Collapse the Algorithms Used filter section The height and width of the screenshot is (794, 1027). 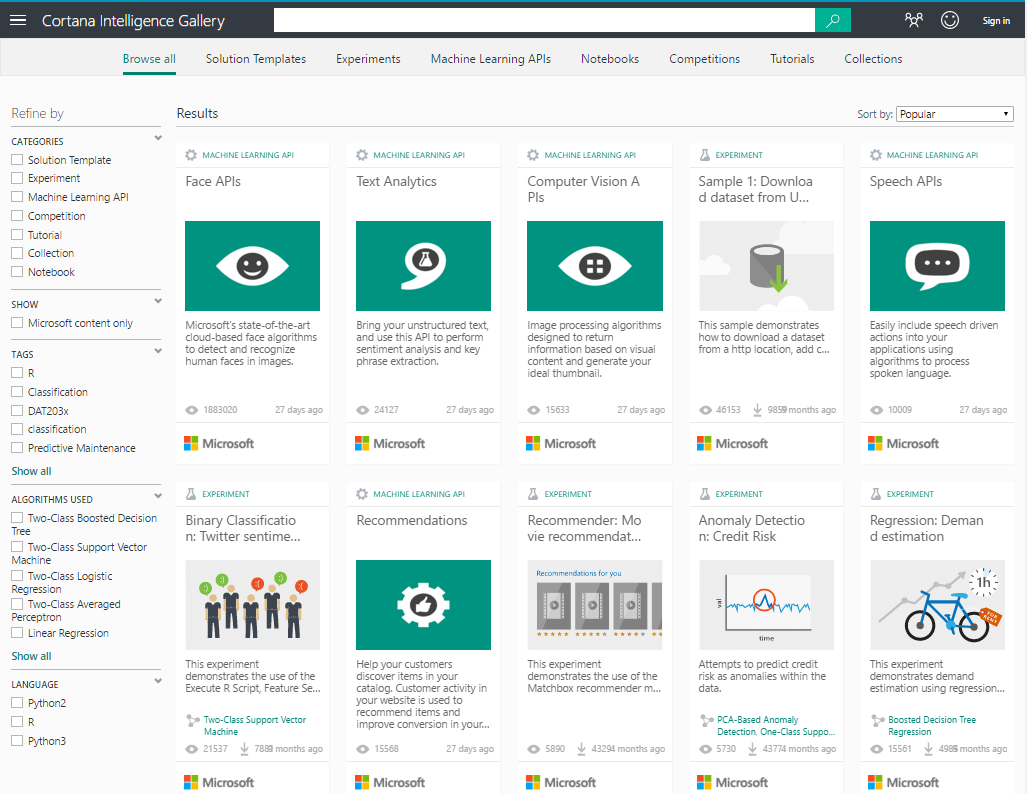point(158,496)
